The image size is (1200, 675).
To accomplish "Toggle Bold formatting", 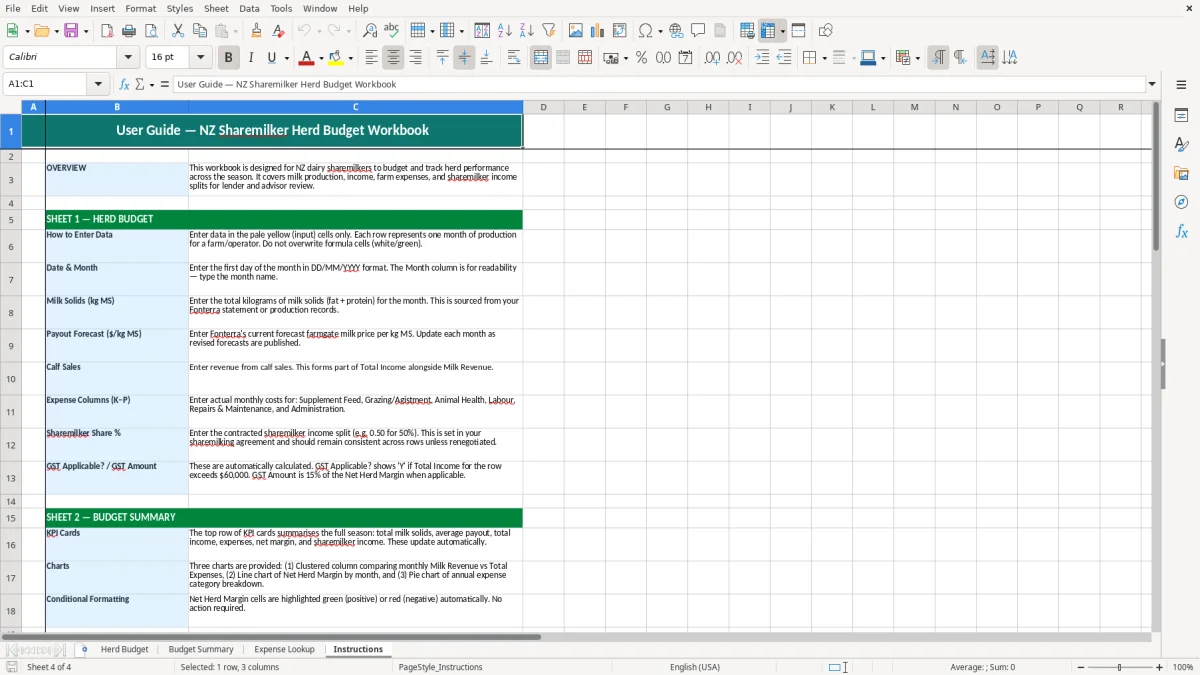I will tap(228, 58).
